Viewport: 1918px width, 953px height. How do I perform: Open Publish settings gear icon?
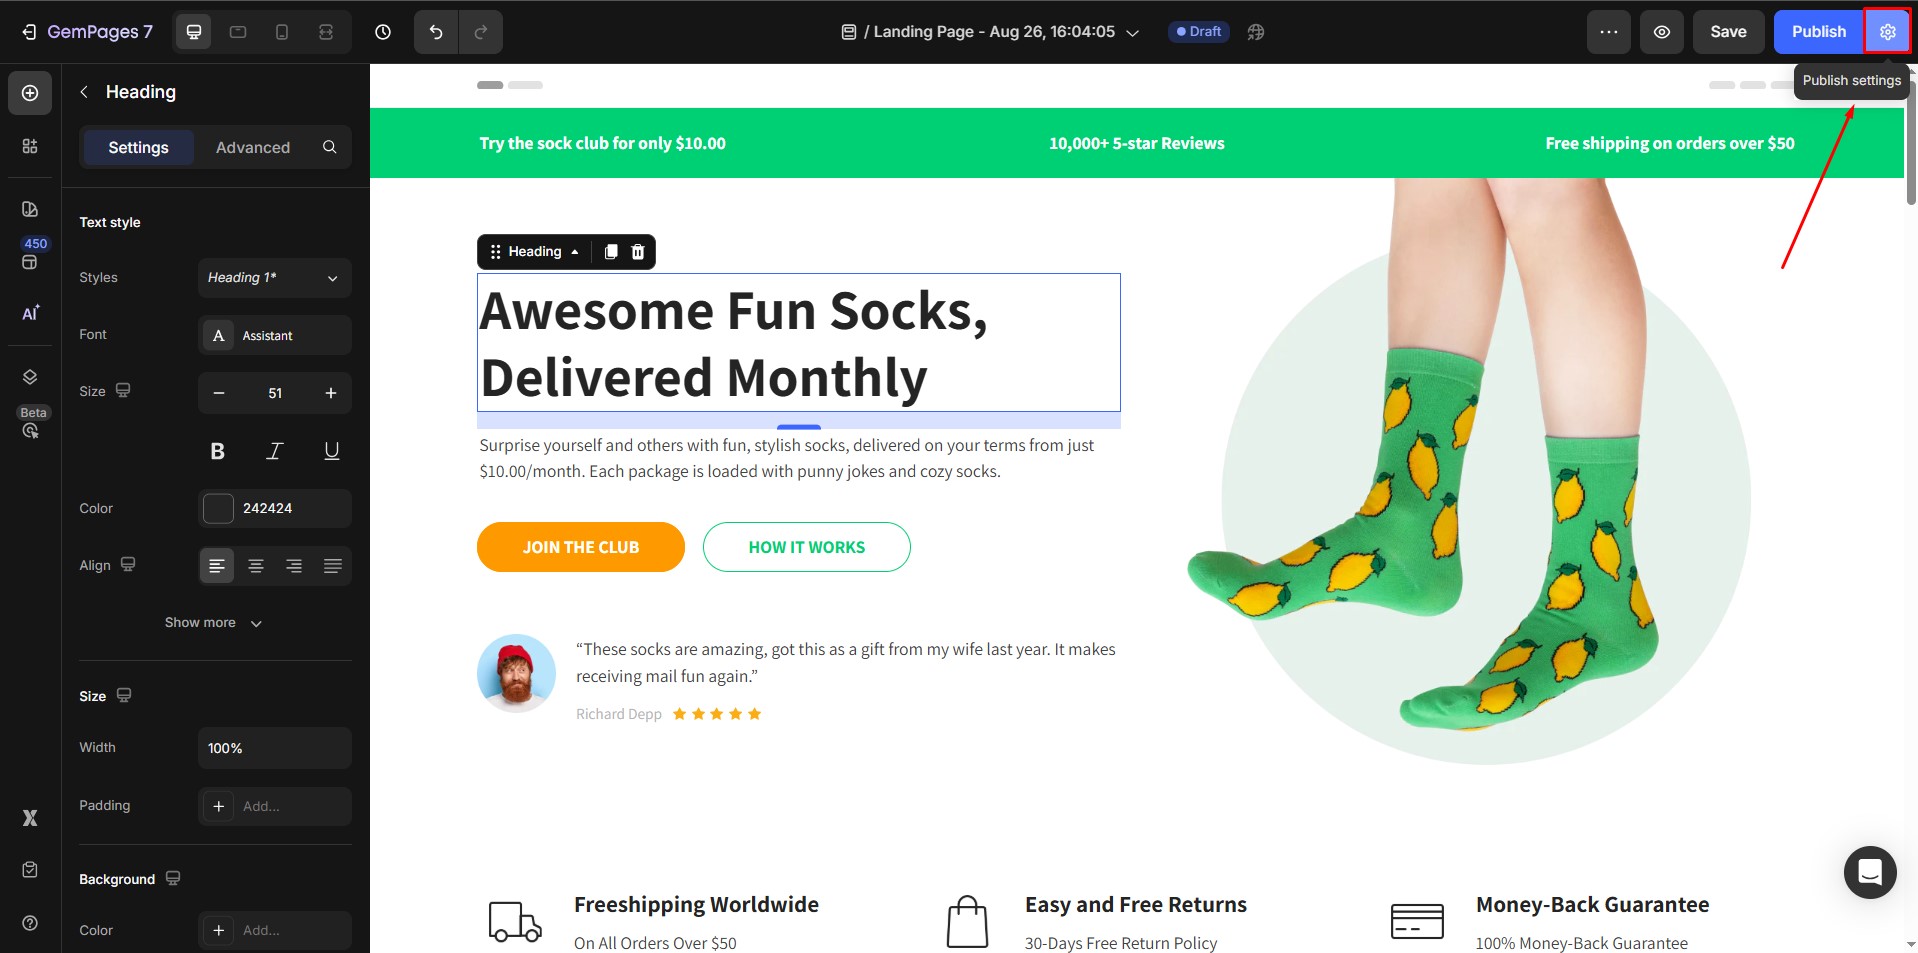click(1887, 32)
